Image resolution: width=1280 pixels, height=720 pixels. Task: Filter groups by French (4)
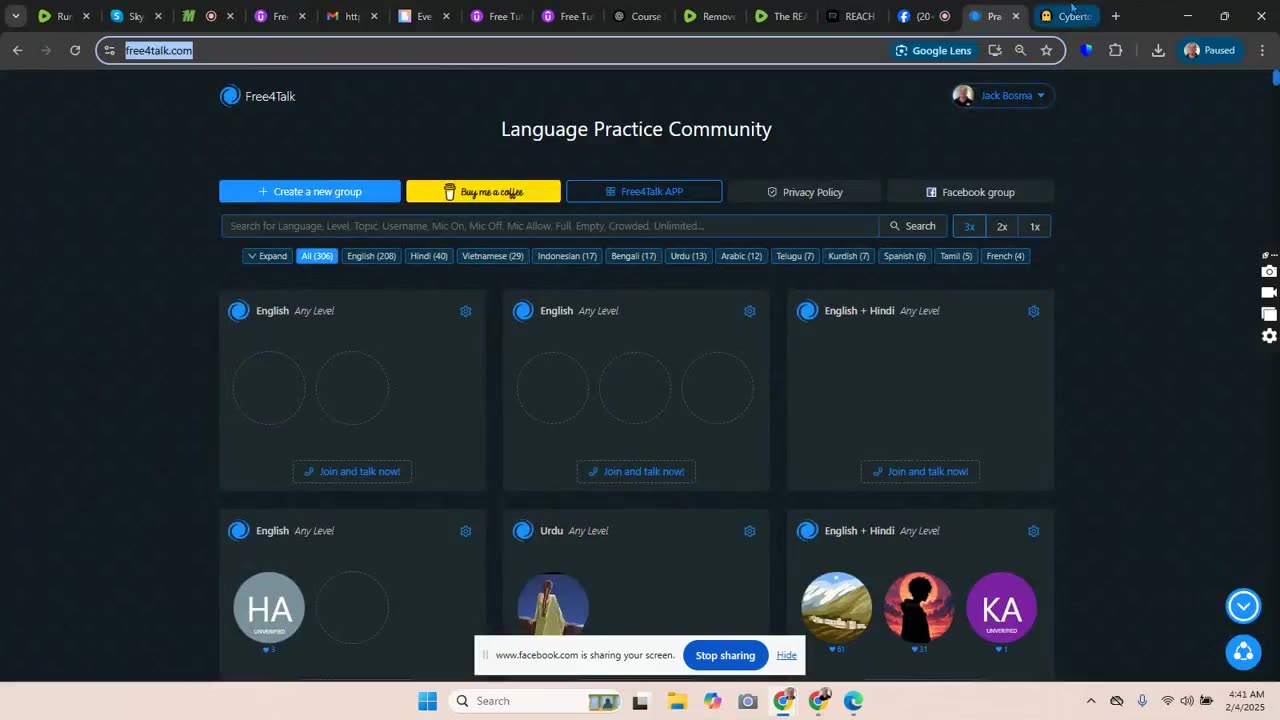tap(1005, 256)
